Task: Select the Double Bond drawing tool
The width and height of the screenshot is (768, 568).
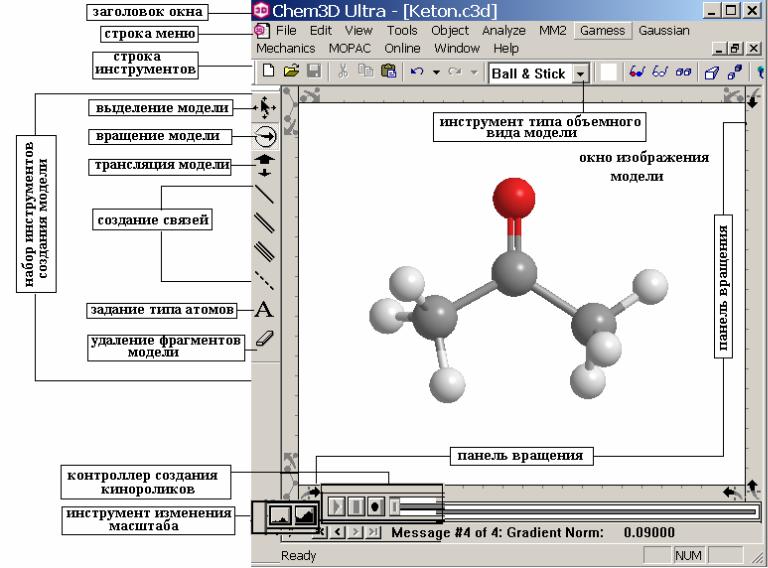Action: (x=264, y=223)
